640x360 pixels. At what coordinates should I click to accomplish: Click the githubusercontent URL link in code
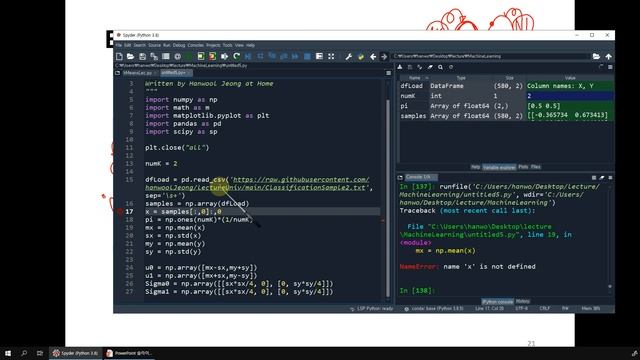(258, 184)
